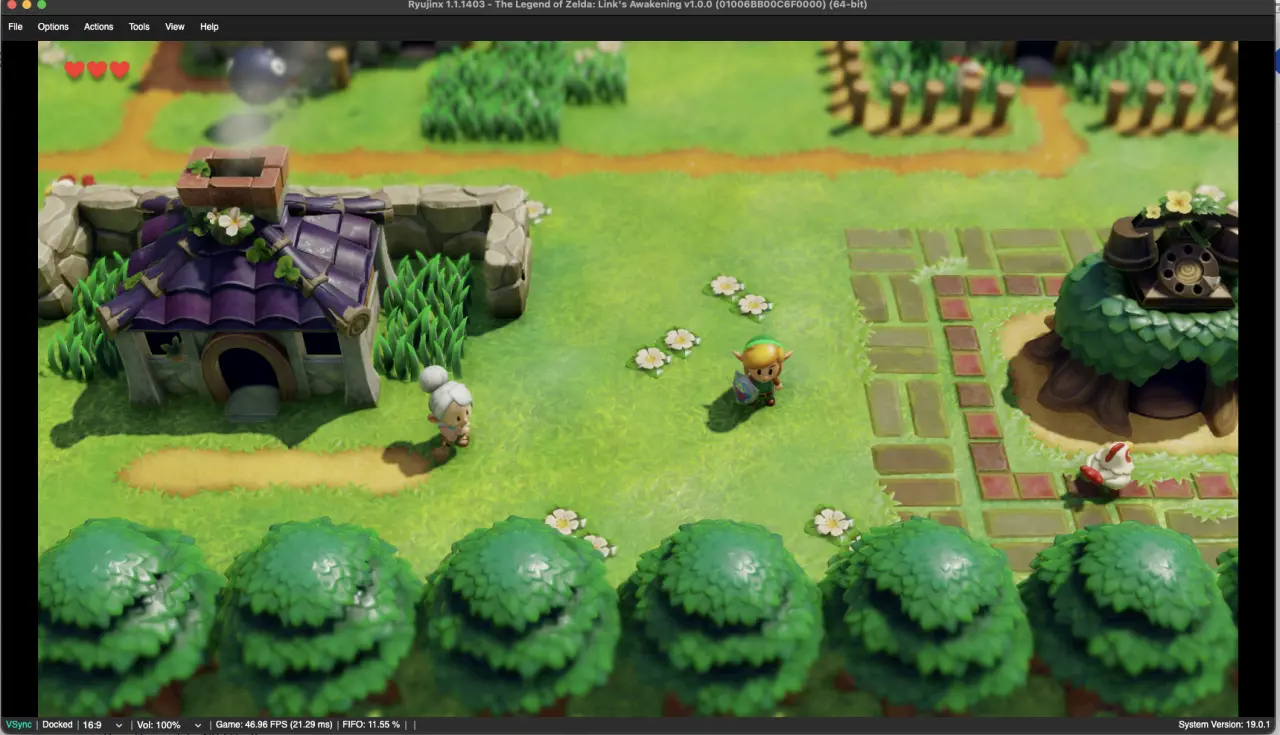Open the Tools menu

139,27
